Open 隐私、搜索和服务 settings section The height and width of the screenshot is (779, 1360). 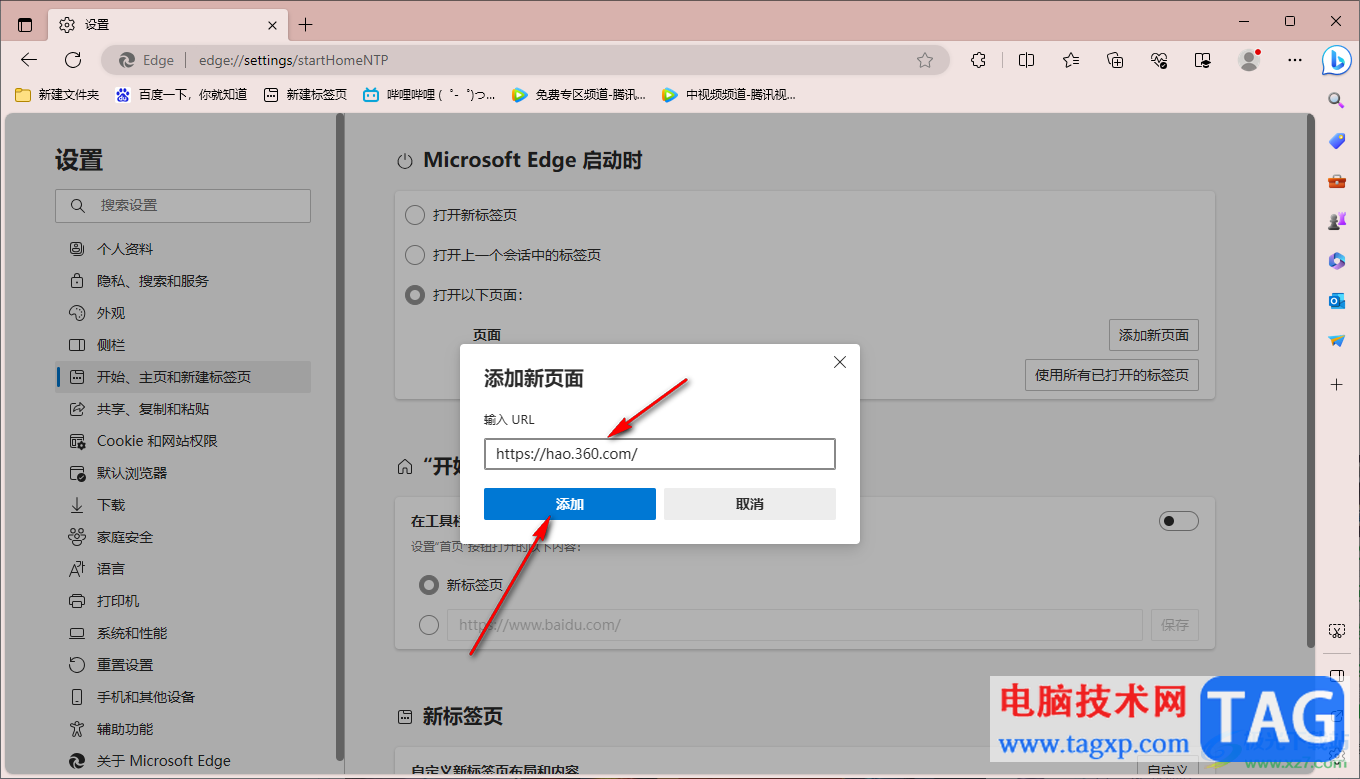[x=183, y=281]
